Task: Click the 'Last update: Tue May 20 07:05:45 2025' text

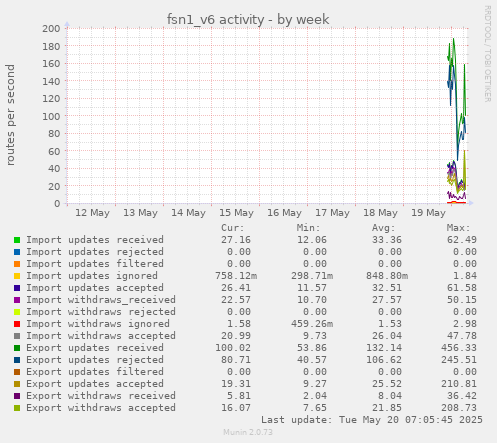Action: tap(372, 420)
